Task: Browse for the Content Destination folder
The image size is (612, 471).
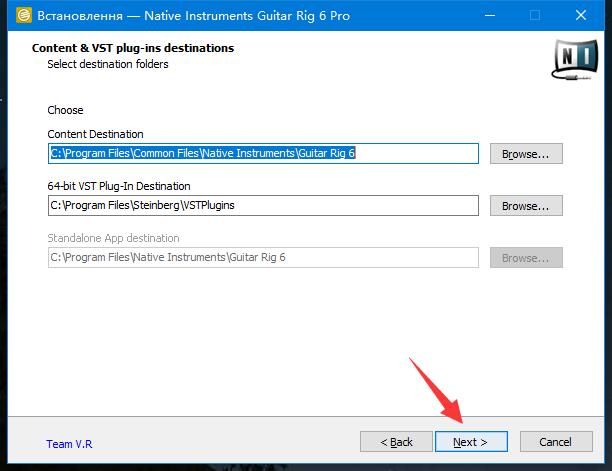Action: tap(526, 153)
